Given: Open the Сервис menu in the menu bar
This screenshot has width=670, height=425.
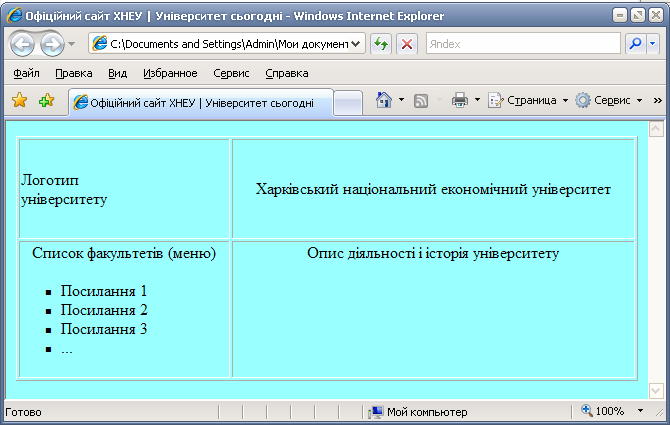Looking at the screenshot, I should 231,73.
